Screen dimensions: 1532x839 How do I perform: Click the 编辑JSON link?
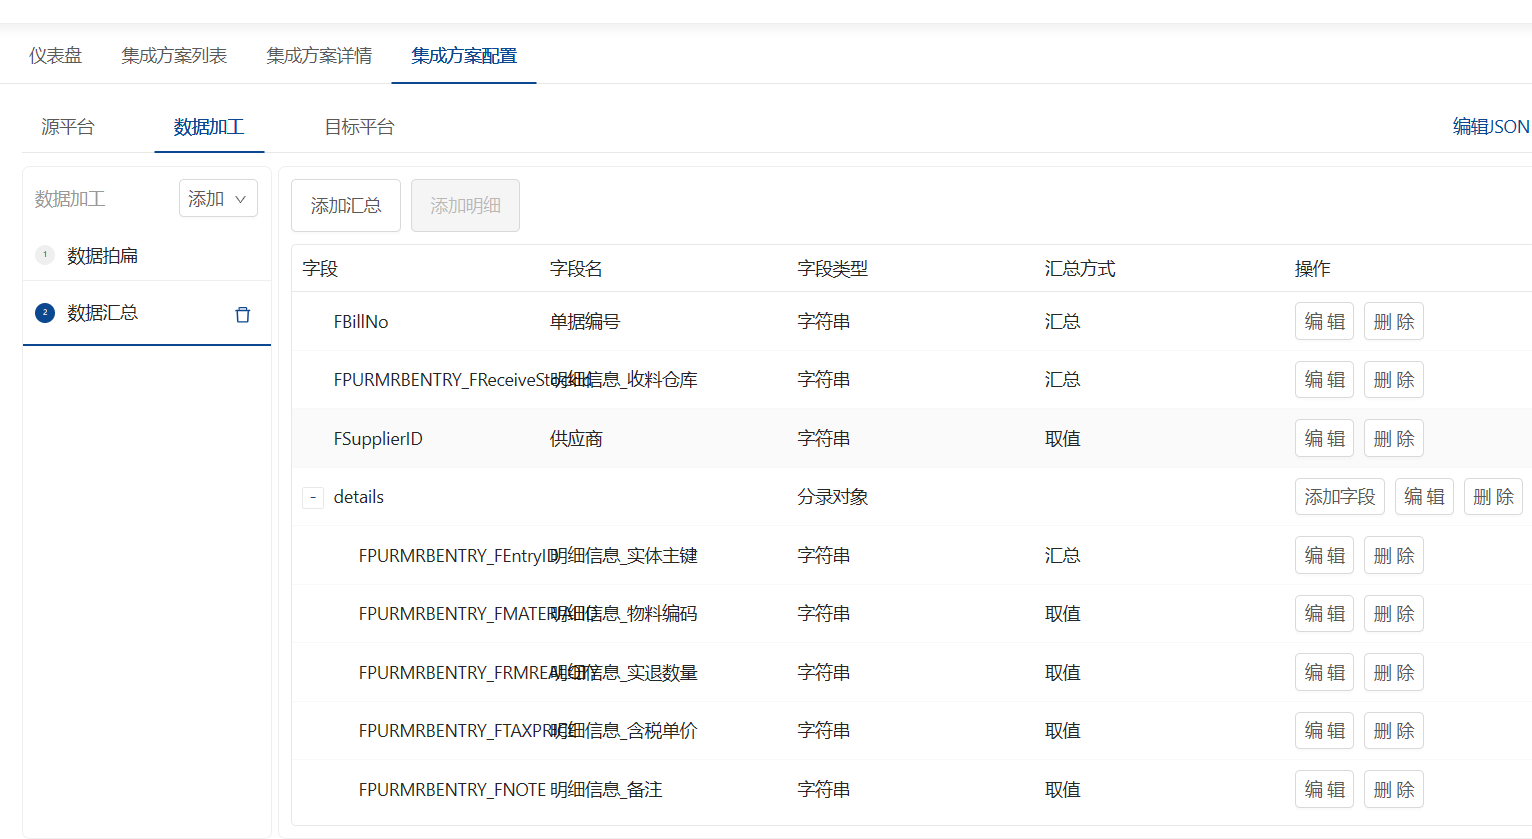click(1490, 127)
